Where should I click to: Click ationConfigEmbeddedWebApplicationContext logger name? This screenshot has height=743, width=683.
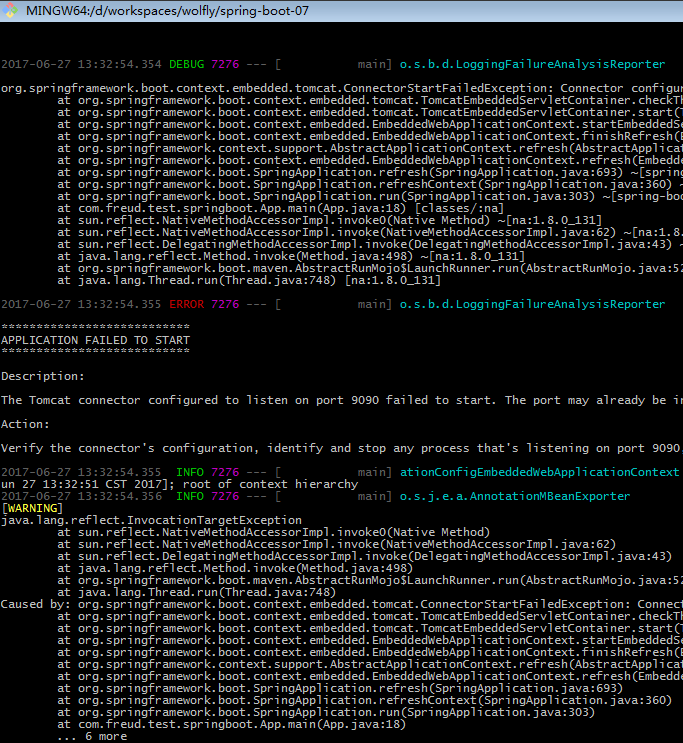pos(539,472)
